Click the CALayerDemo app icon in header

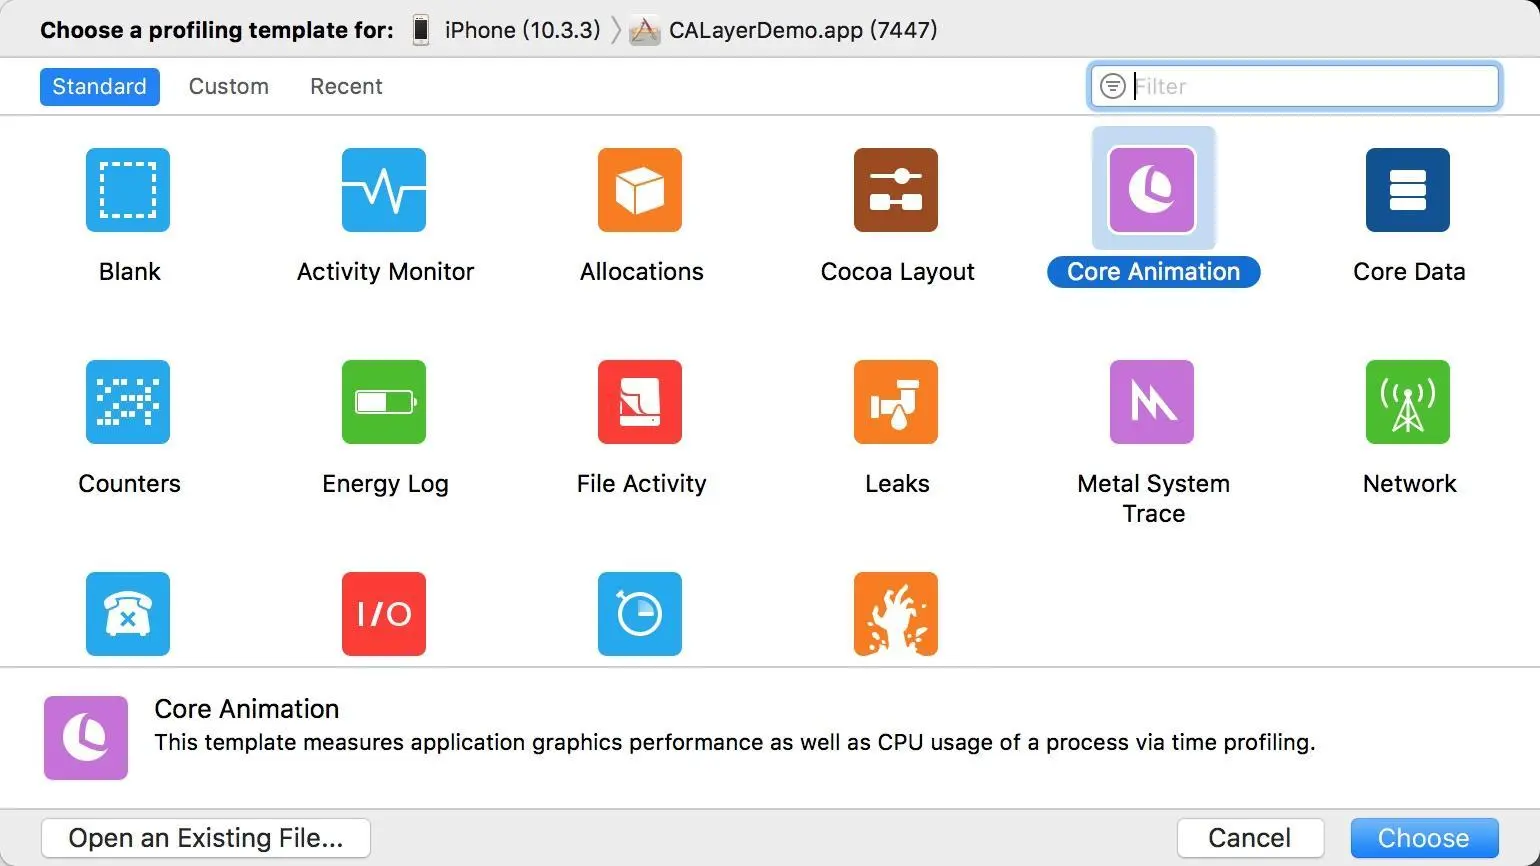645,31
